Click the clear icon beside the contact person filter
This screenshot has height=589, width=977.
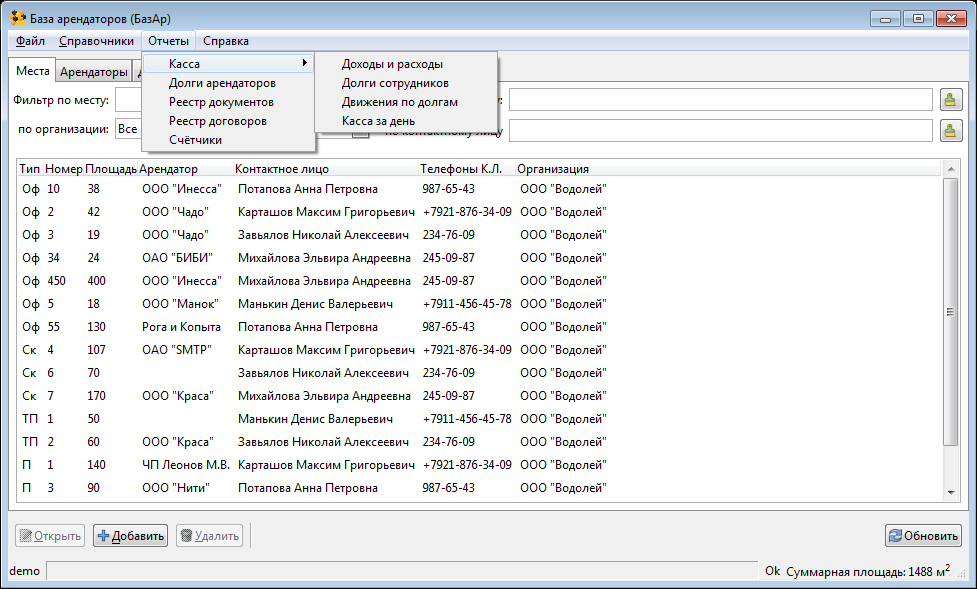[950, 130]
